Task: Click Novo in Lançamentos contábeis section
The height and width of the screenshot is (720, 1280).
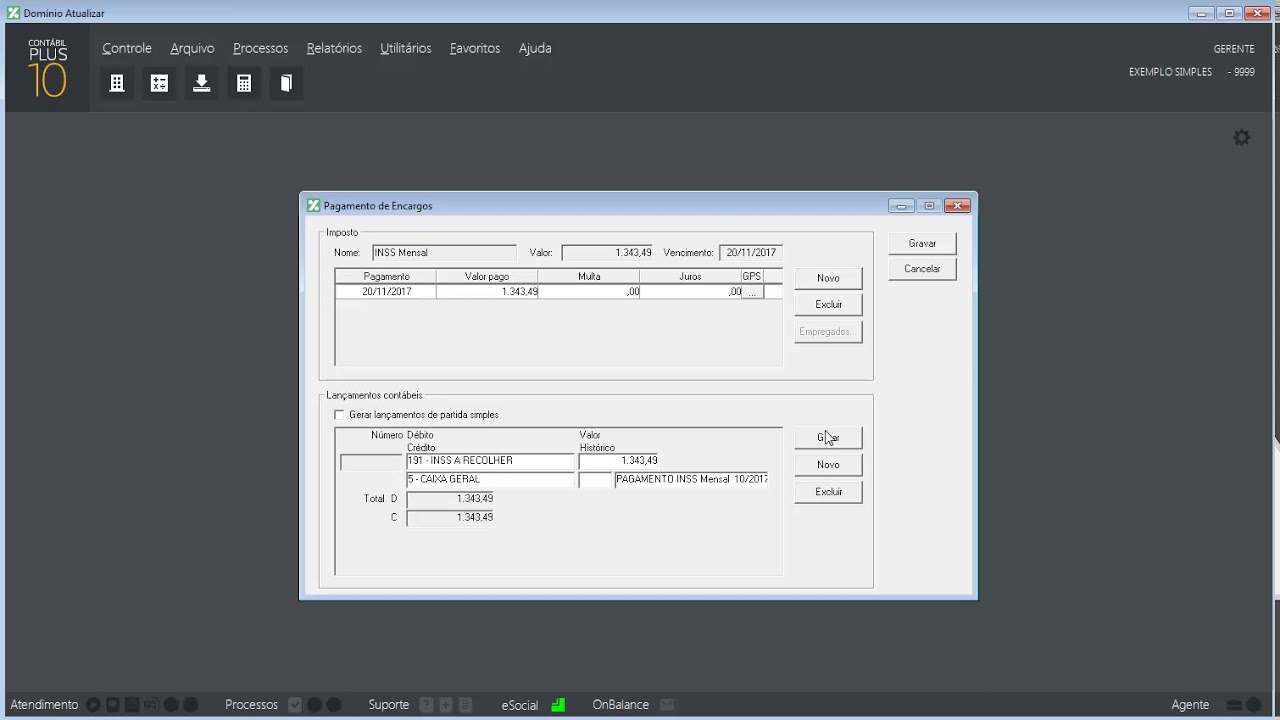Action: pyautogui.click(x=828, y=465)
